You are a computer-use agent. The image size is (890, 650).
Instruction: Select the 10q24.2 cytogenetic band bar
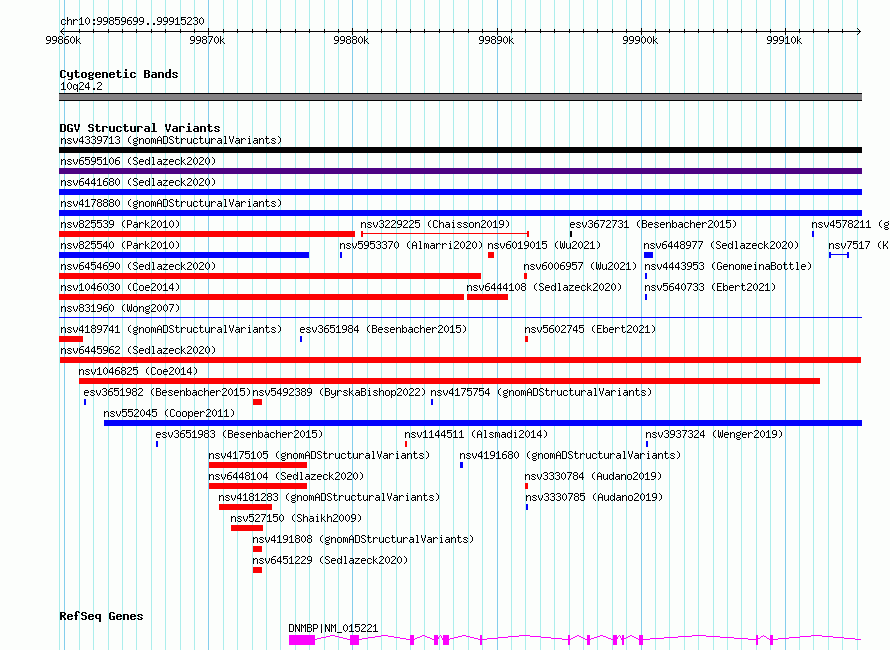(x=460, y=97)
